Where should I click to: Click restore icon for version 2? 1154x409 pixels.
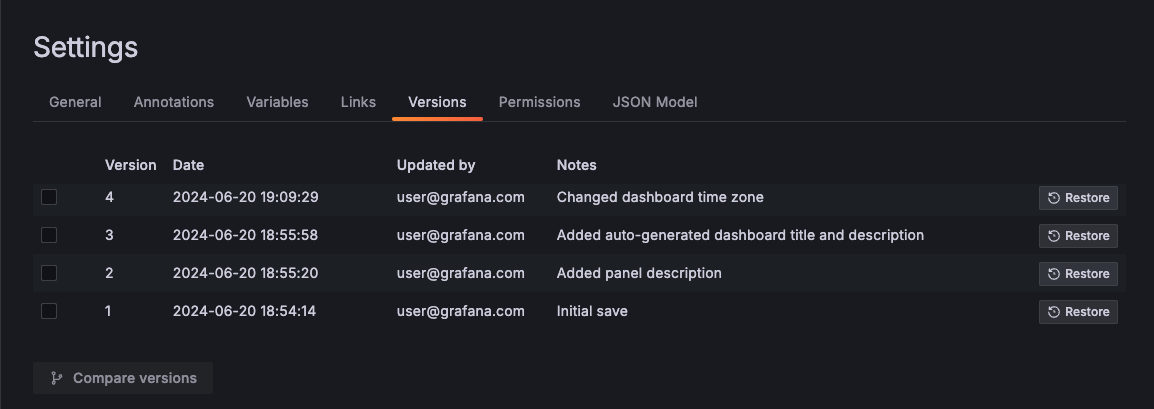coord(1054,274)
